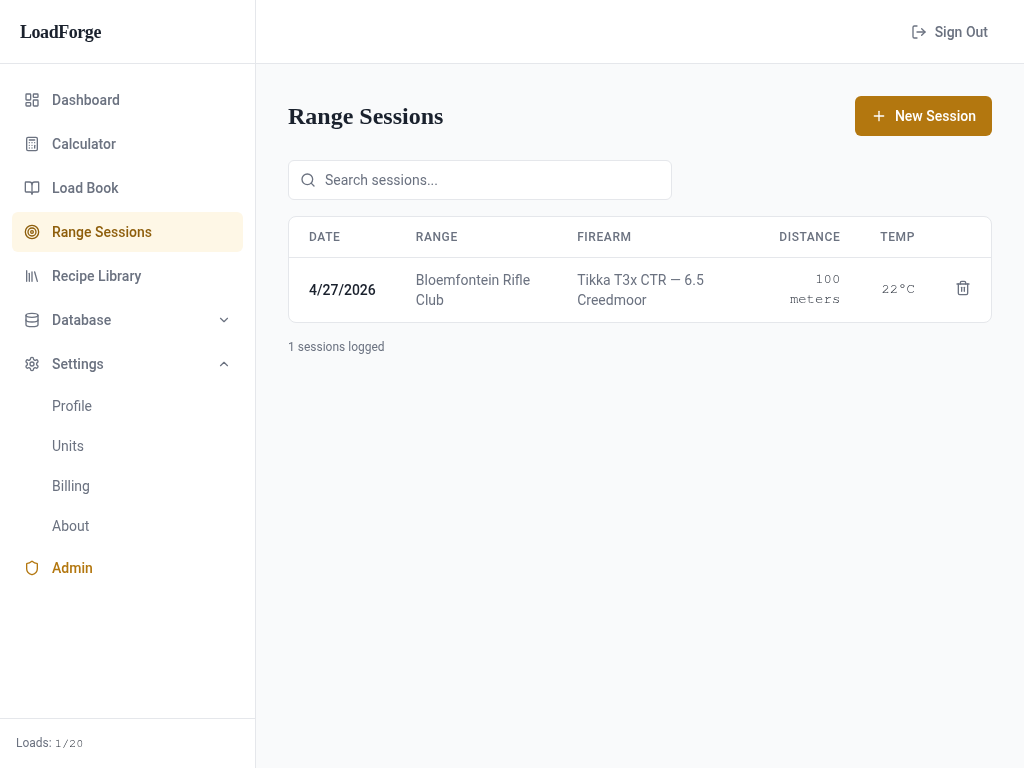Click the Recipe Library shelf icon

point(32,276)
